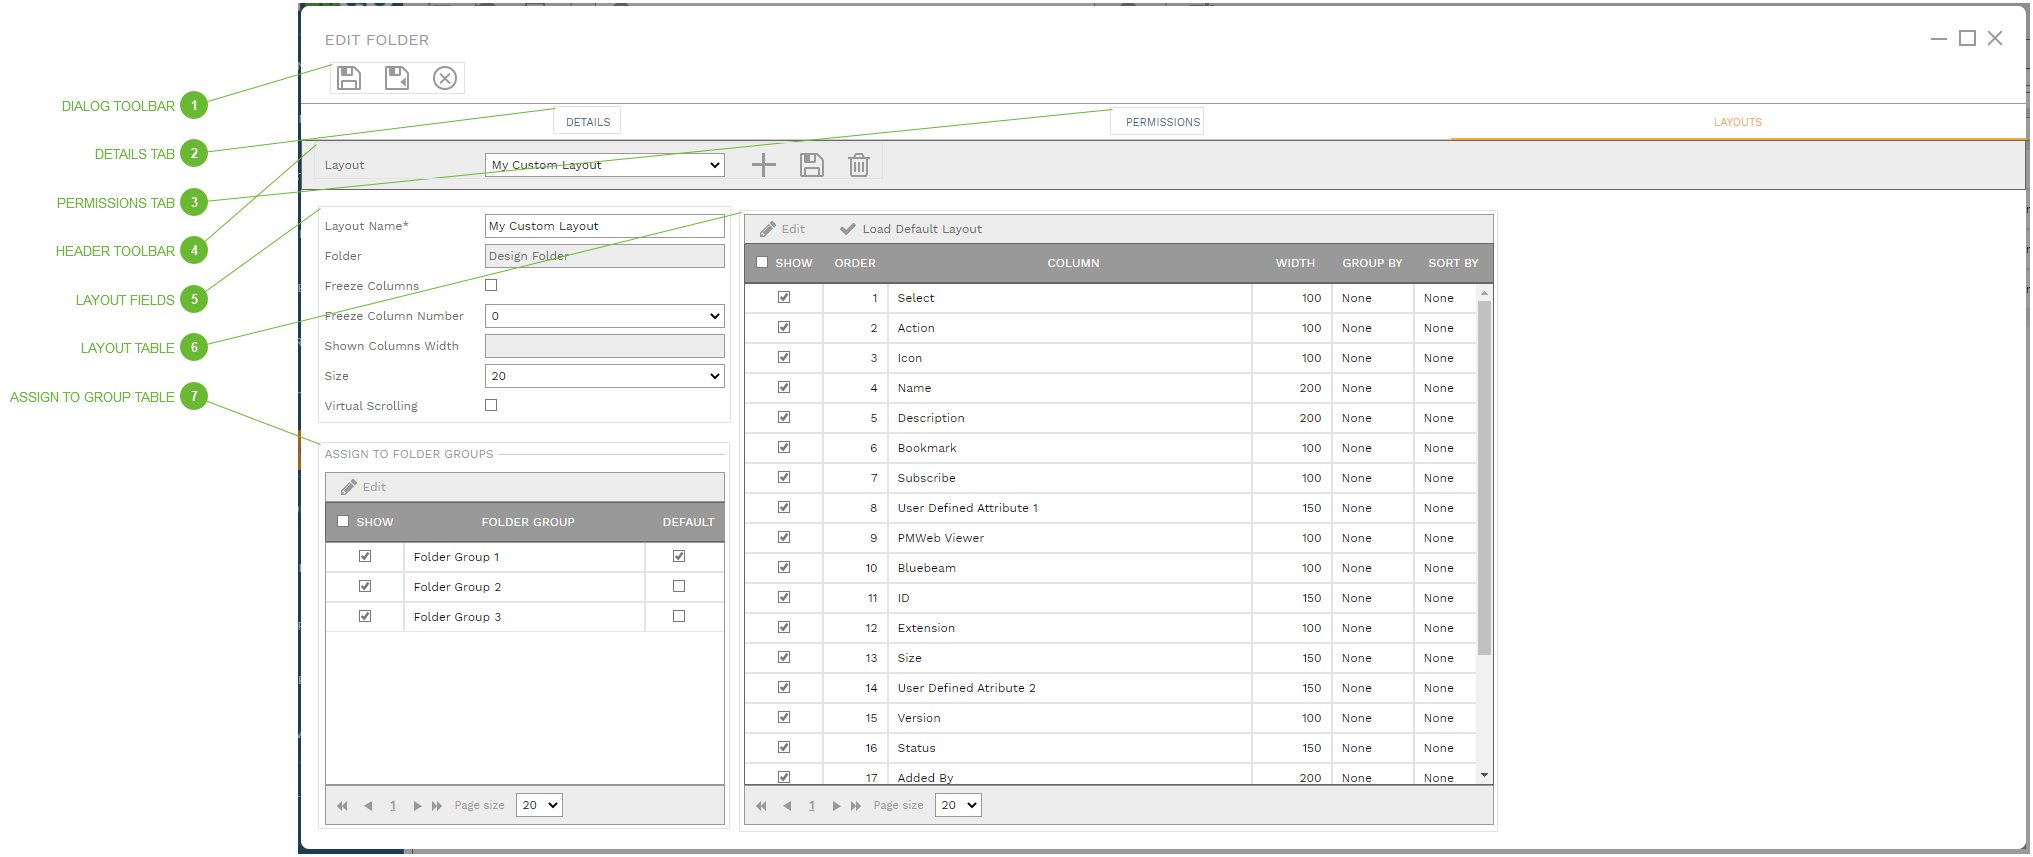Viewport: 2033px width, 857px height.
Task: Click page 1 link in layout table pager
Action: point(812,806)
